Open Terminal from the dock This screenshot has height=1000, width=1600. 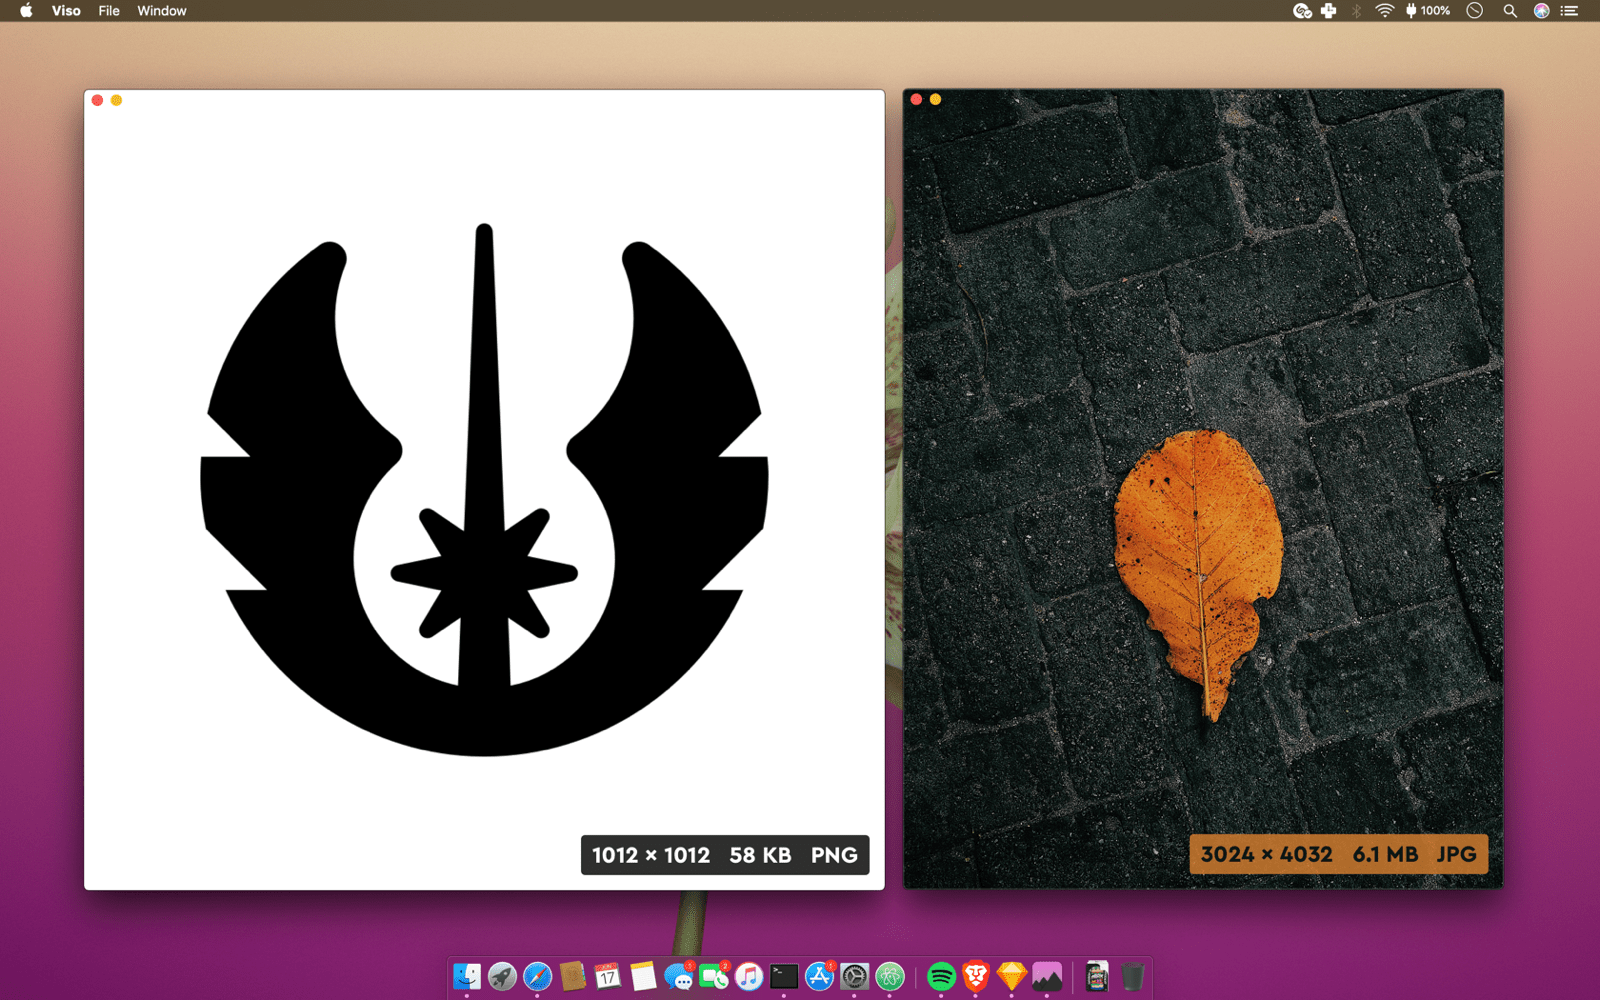pos(784,976)
